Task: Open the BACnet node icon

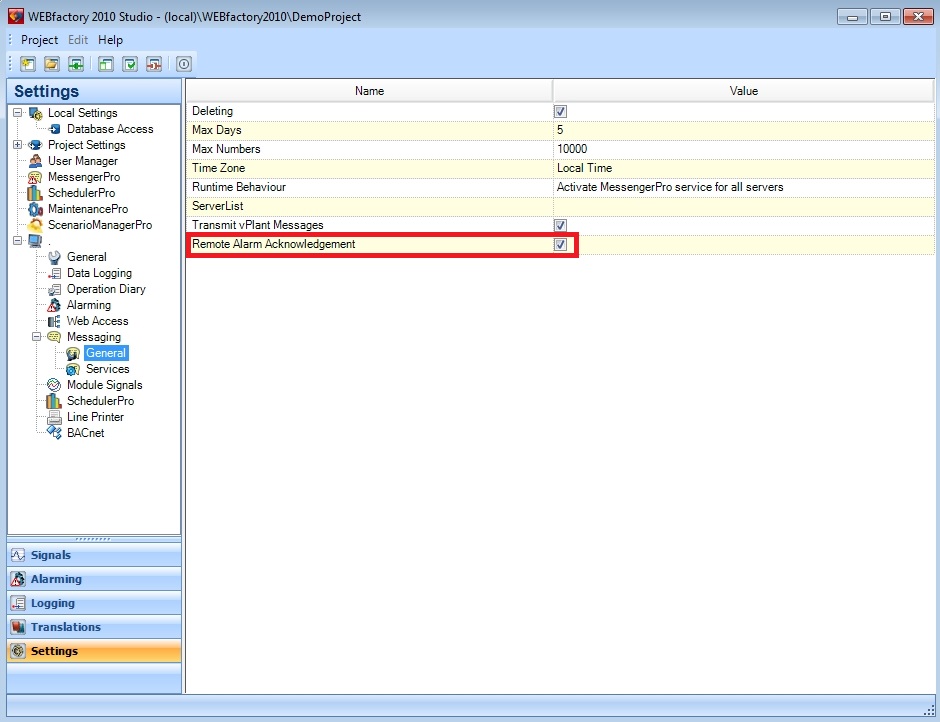Action: (55, 433)
